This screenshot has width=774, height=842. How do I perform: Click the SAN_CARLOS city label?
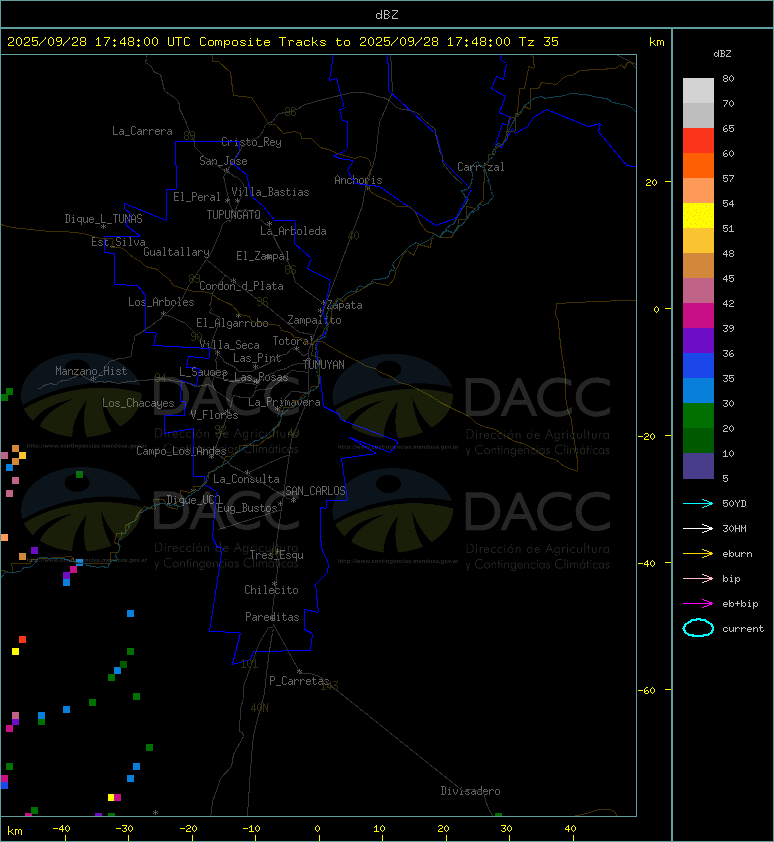(x=315, y=491)
